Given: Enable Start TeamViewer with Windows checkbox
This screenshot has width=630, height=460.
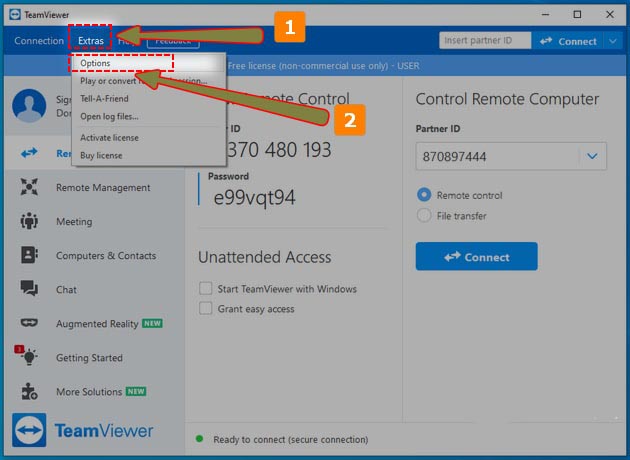Looking at the screenshot, I should pyautogui.click(x=206, y=288).
